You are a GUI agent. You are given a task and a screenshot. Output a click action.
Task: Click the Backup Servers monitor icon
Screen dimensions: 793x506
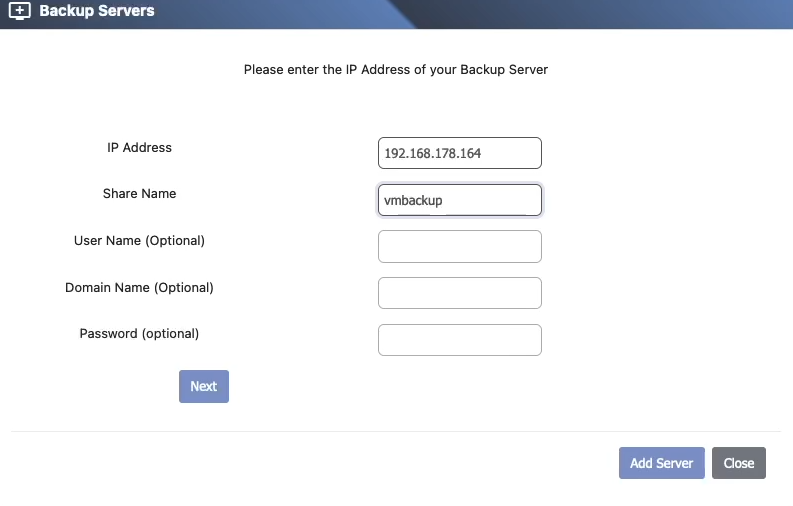(19, 12)
